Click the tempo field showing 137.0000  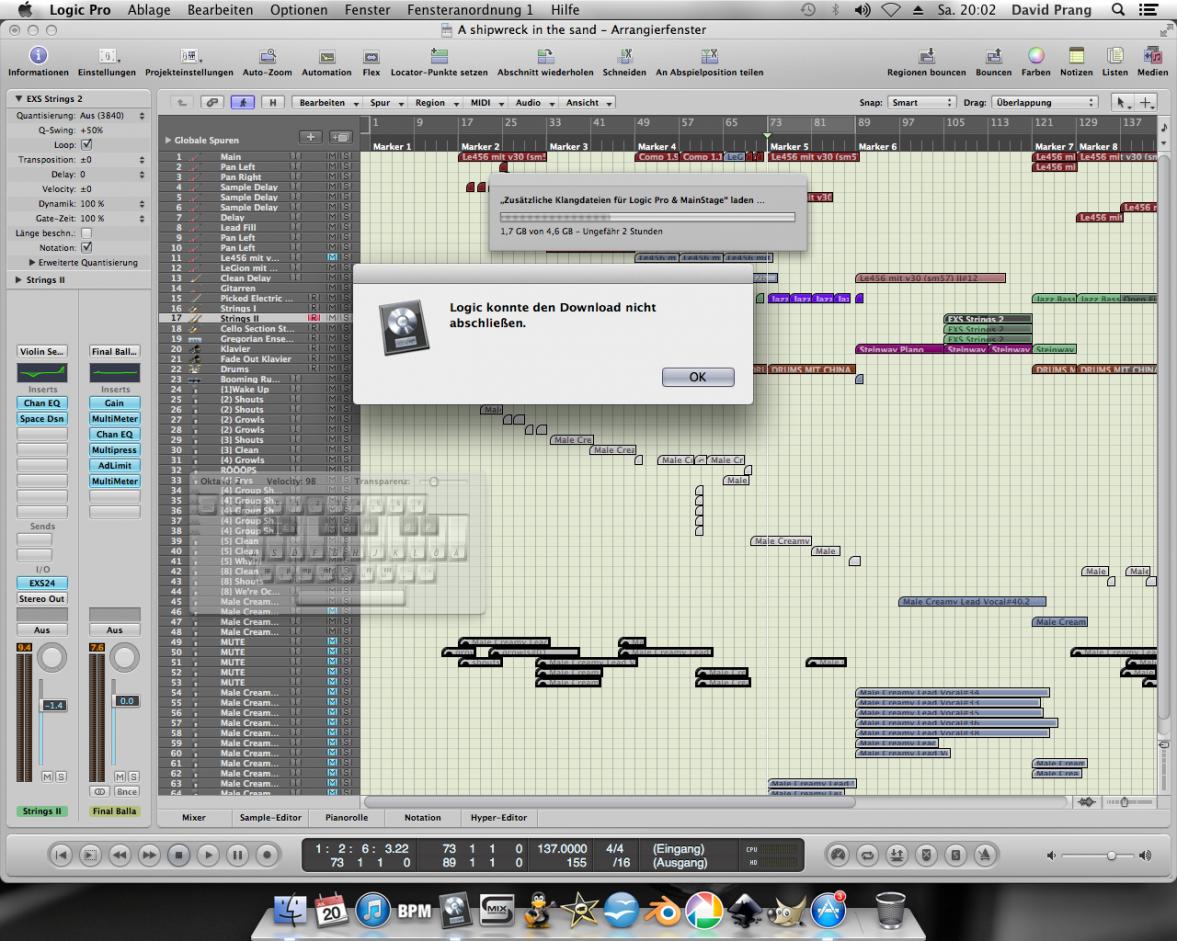tap(561, 849)
